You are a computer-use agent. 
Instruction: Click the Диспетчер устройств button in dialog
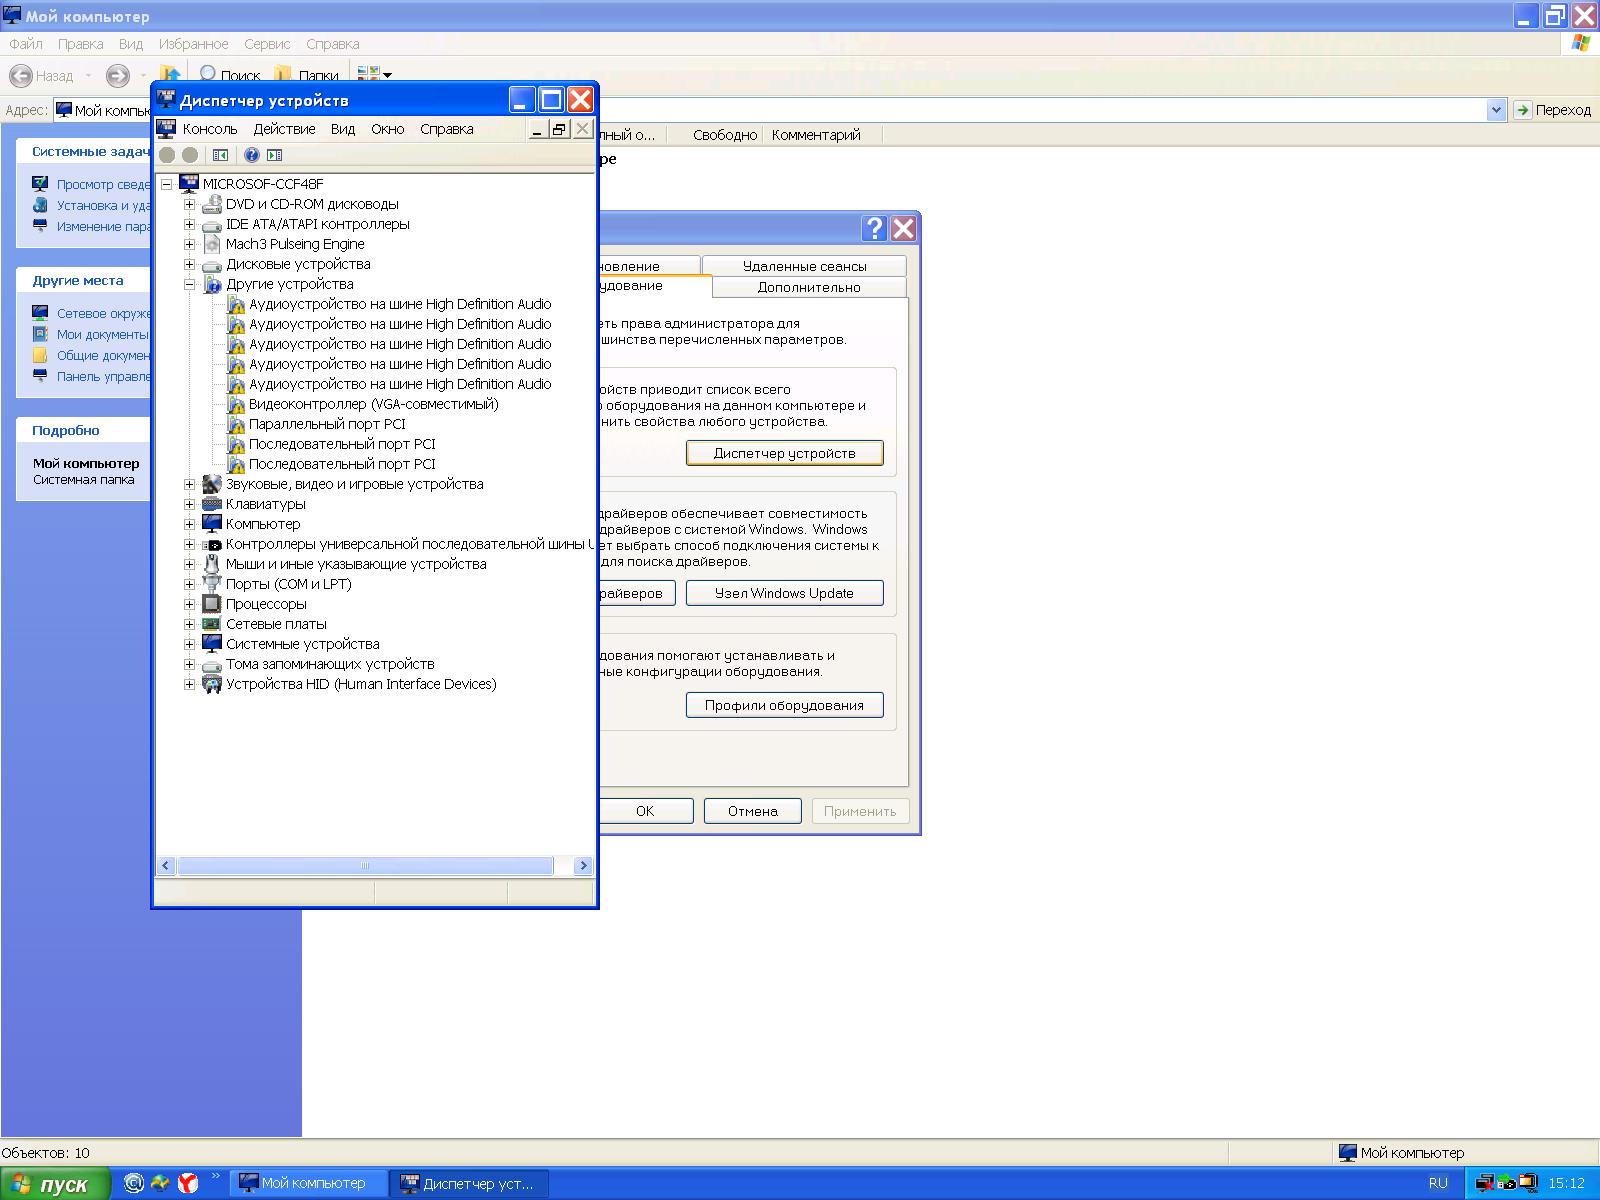point(785,453)
